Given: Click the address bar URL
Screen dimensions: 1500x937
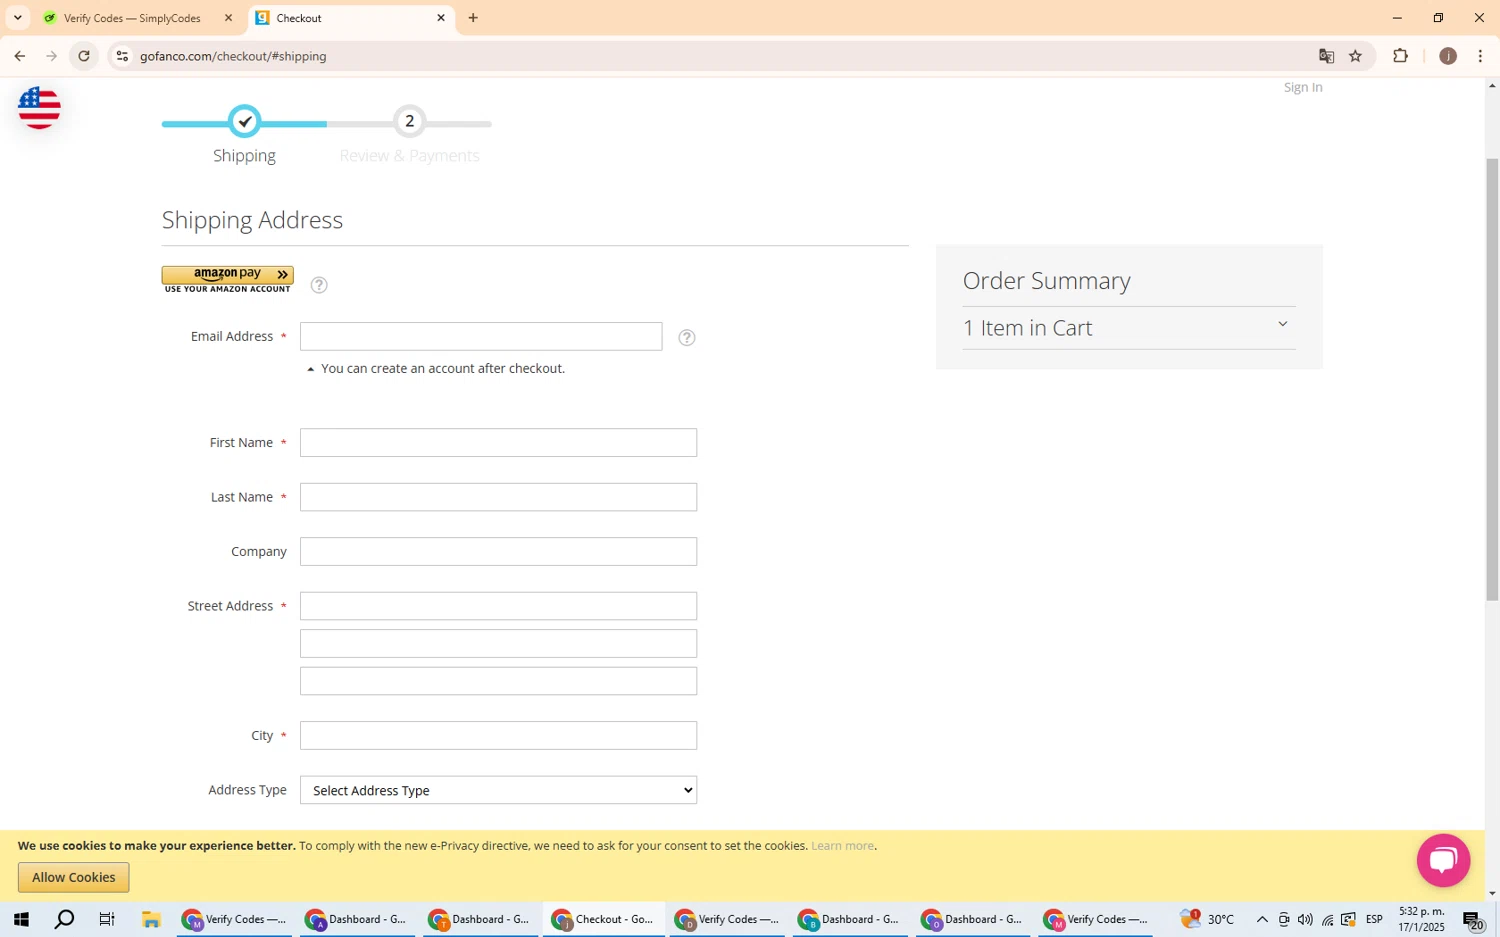Looking at the screenshot, I should pos(233,56).
